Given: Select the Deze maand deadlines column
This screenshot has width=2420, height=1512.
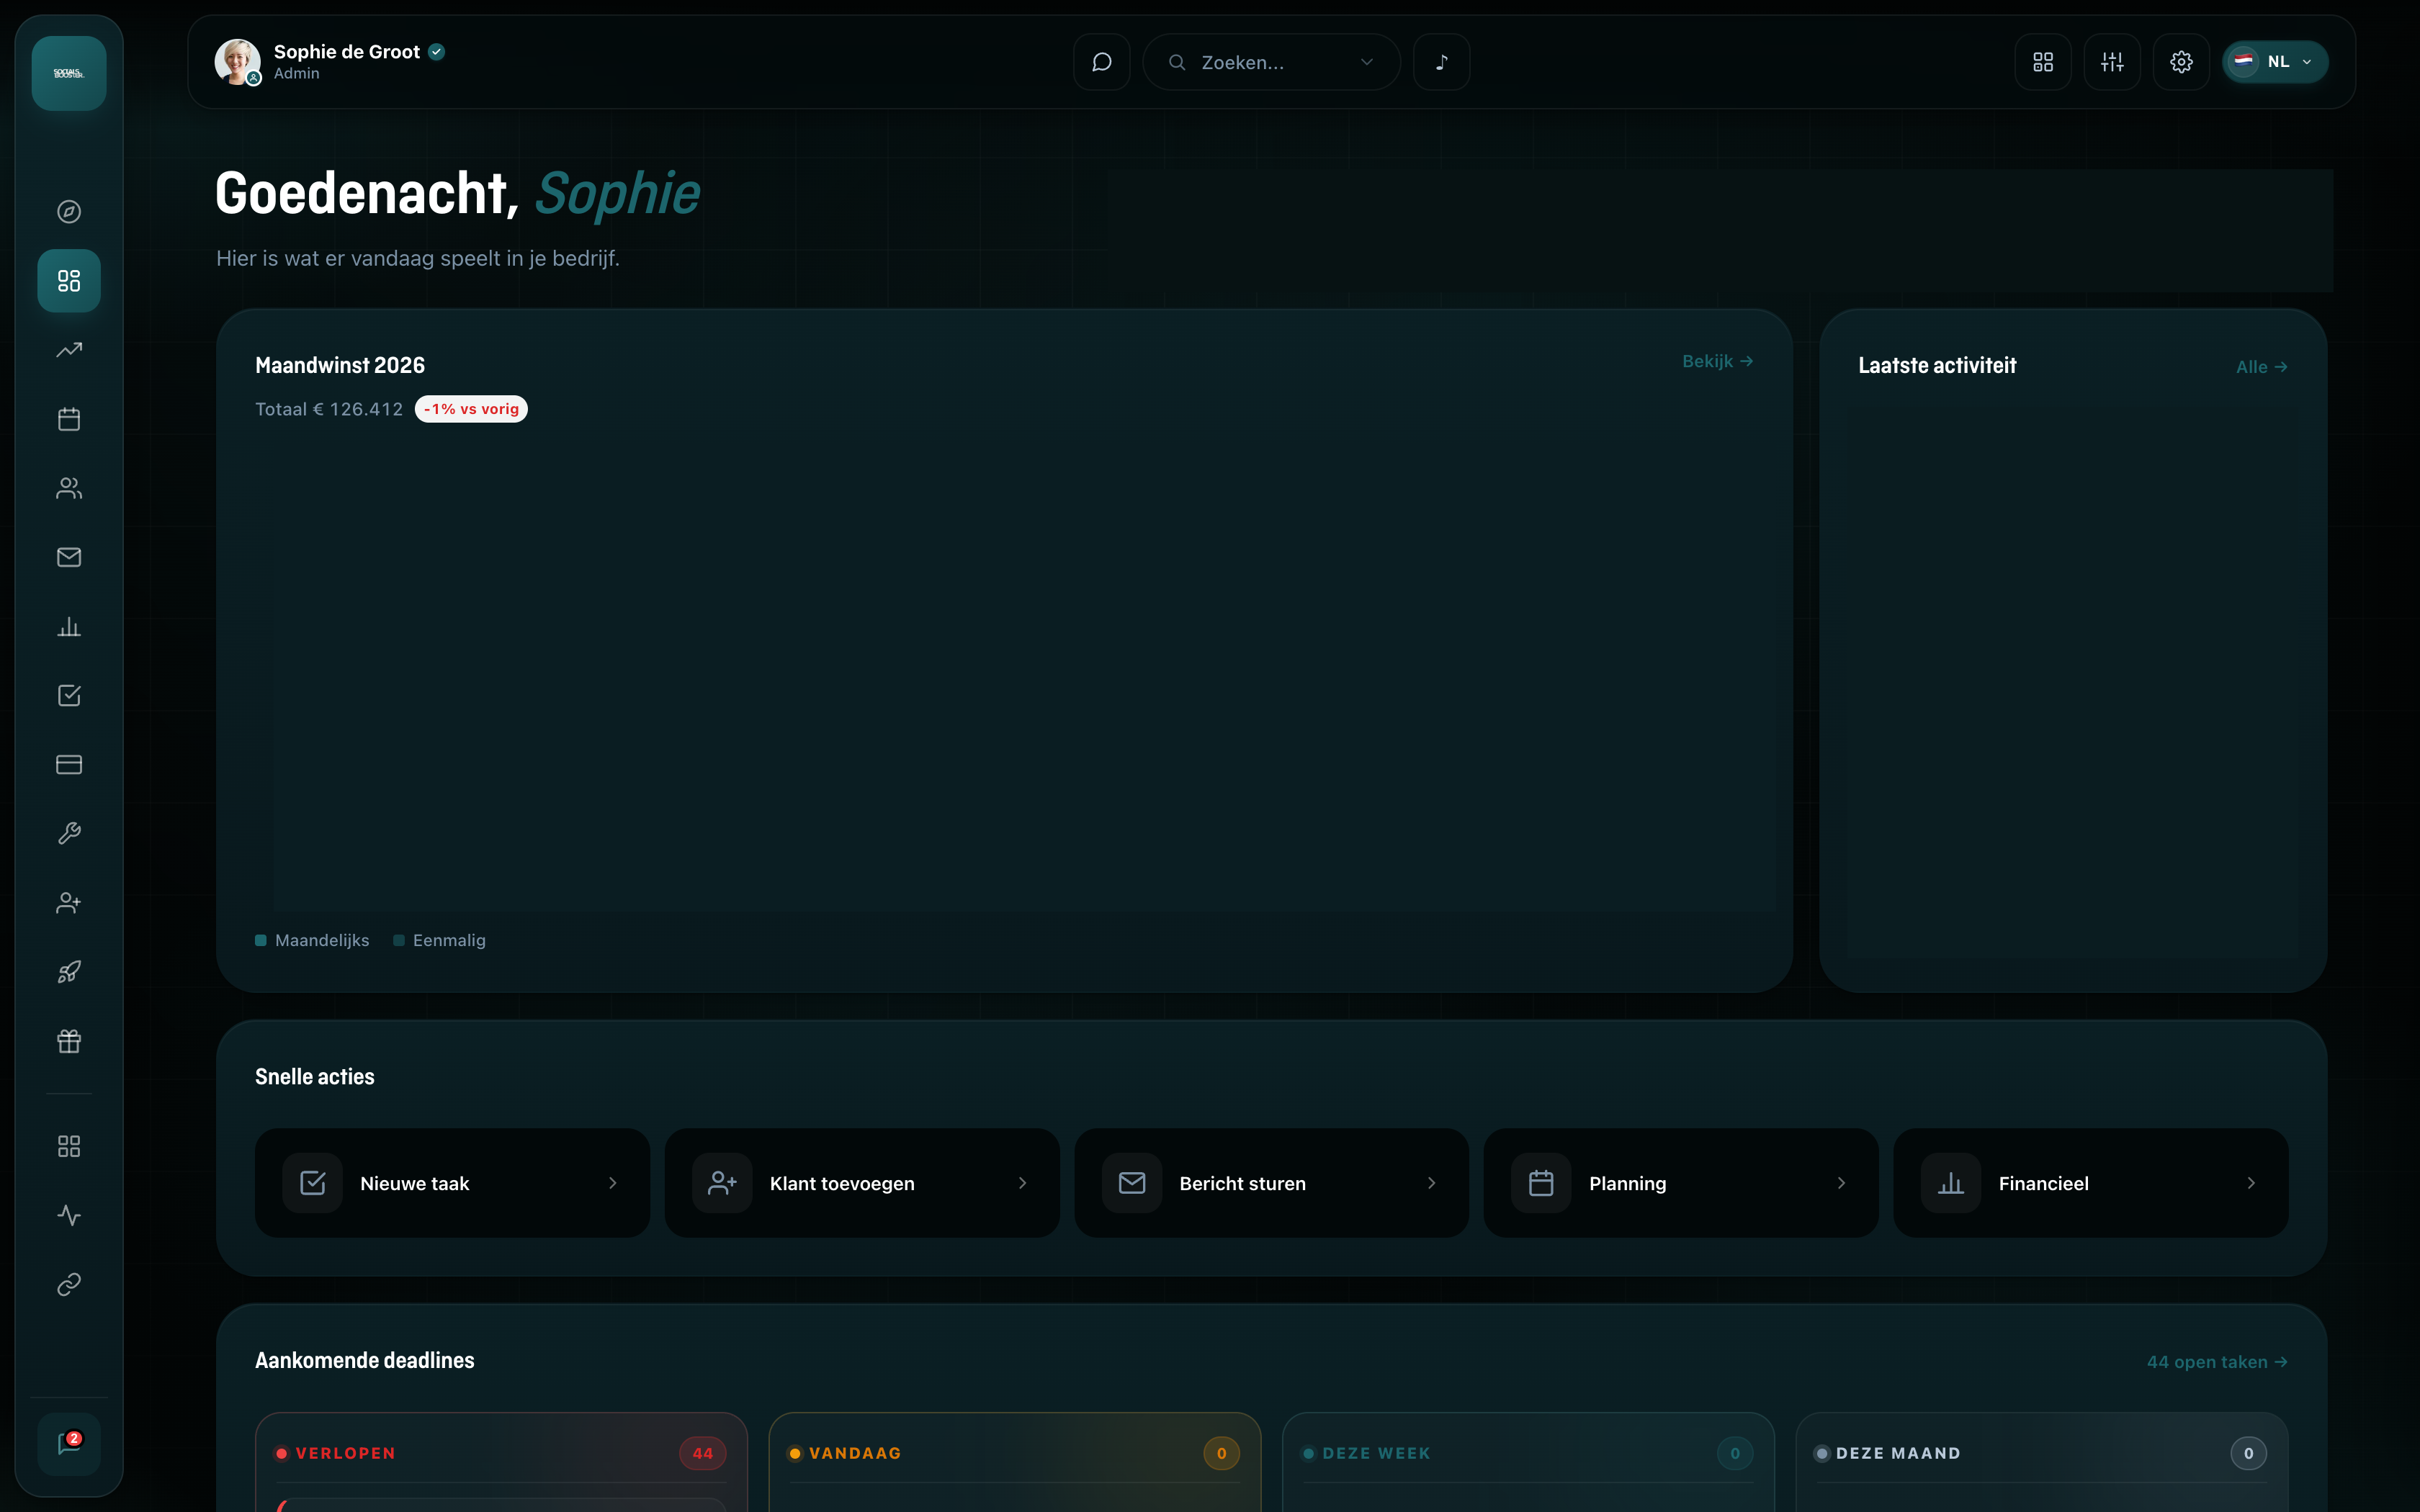Looking at the screenshot, I should [x=2042, y=1461].
